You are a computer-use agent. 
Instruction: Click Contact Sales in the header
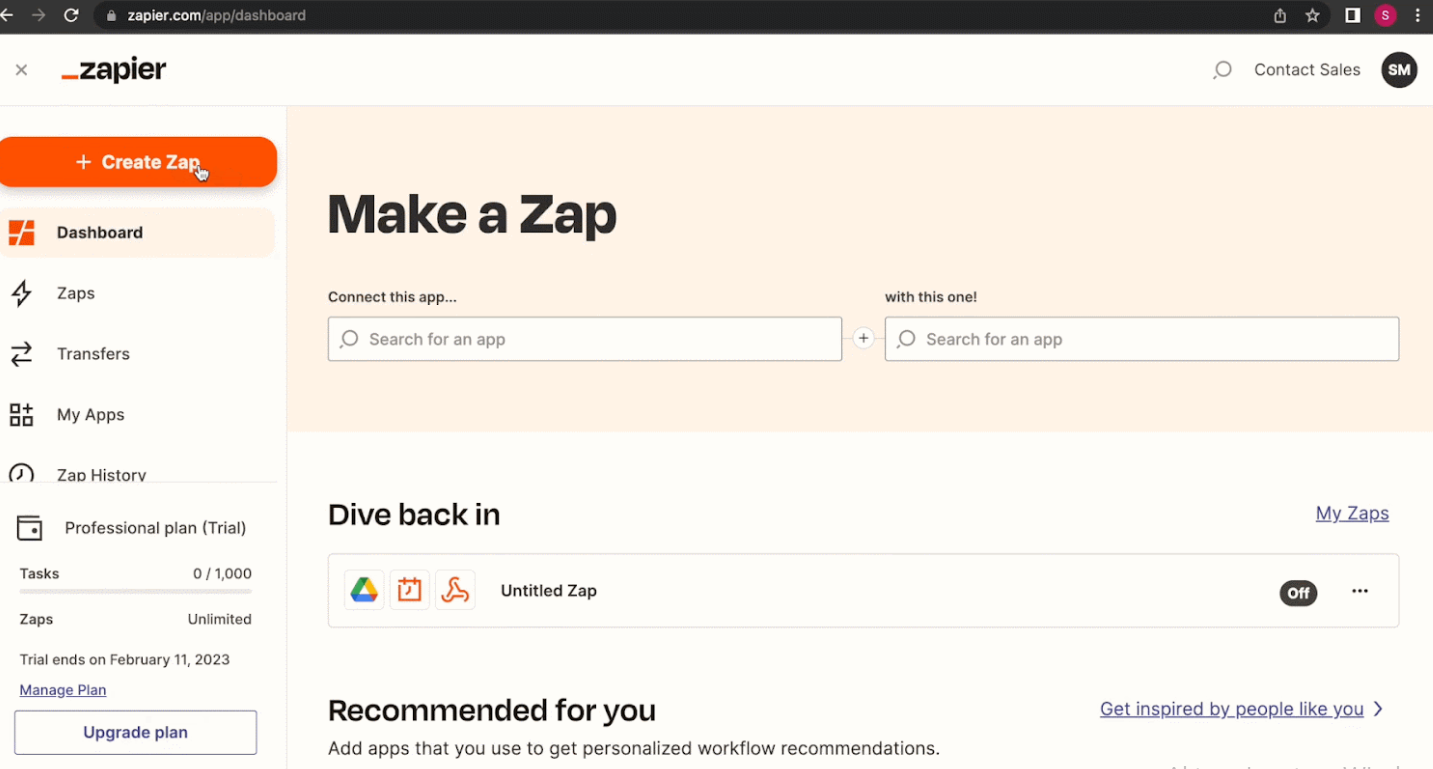pyautogui.click(x=1306, y=69)
